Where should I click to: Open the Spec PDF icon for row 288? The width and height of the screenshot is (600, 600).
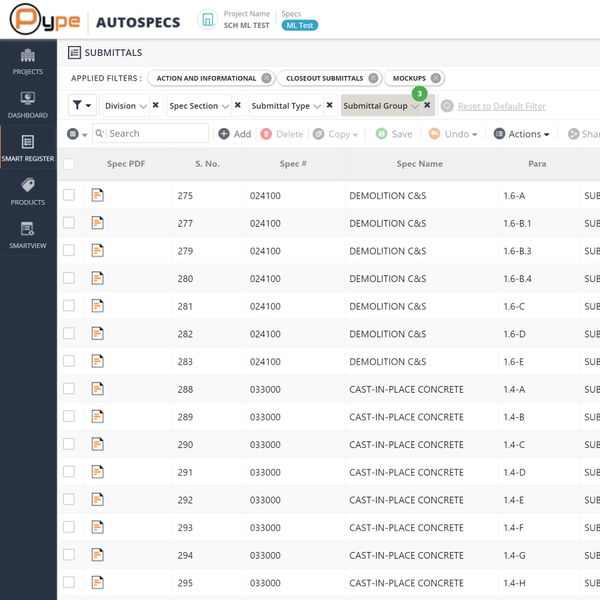pyautogui.click(x=98, y=389)
